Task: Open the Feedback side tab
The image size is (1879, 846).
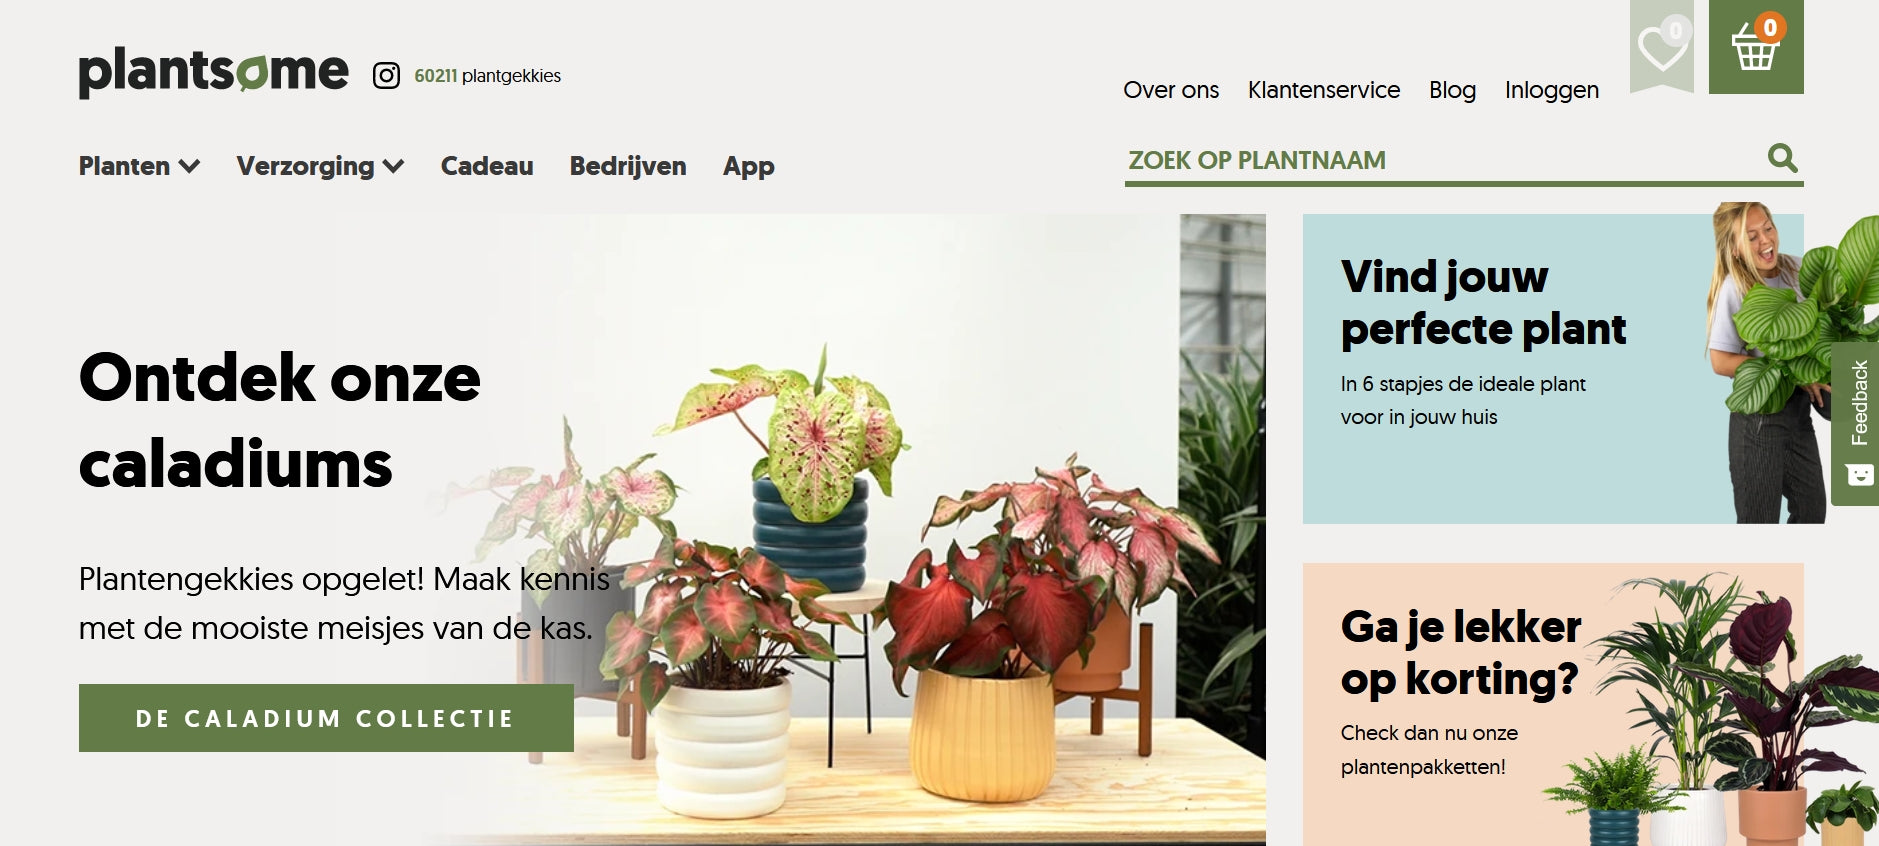Action: 1858,423
